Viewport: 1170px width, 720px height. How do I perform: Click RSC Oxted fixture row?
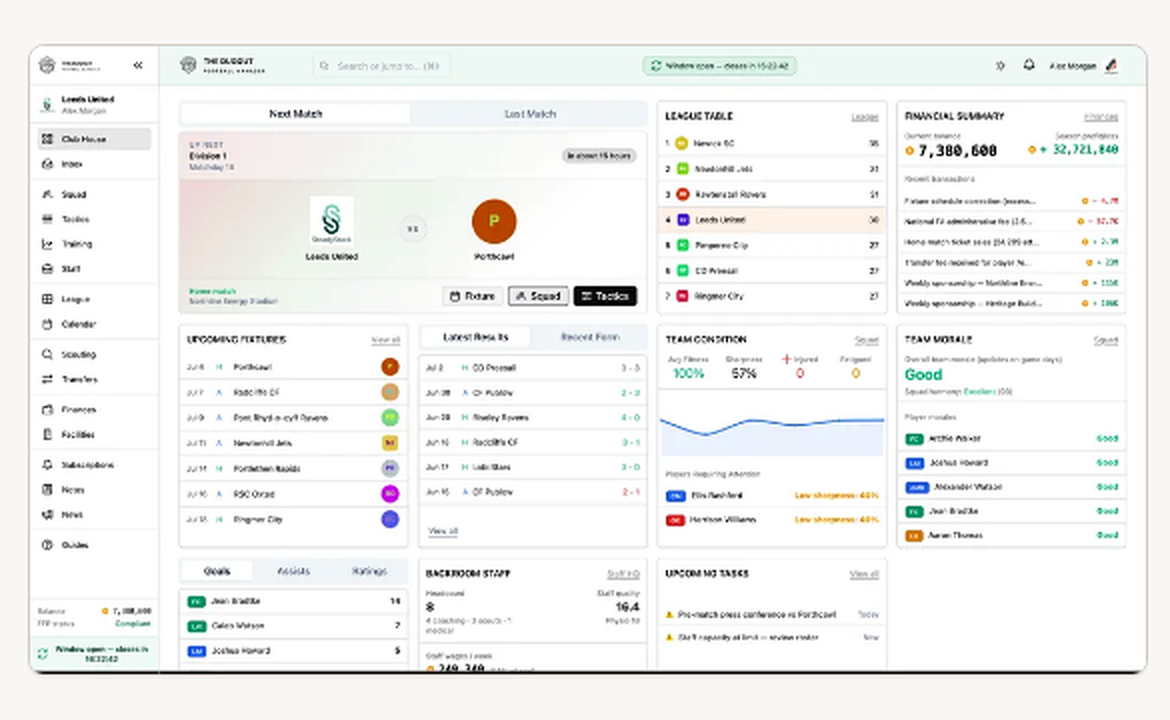[292, 494]
